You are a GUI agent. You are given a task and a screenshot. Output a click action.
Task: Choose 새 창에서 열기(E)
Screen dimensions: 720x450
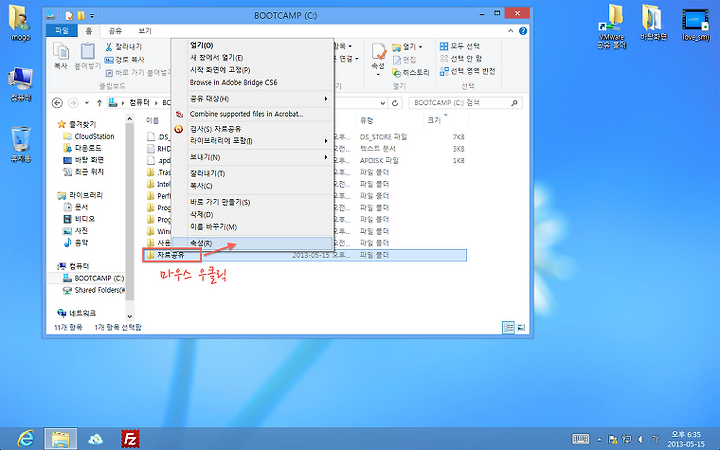(253, 58)
